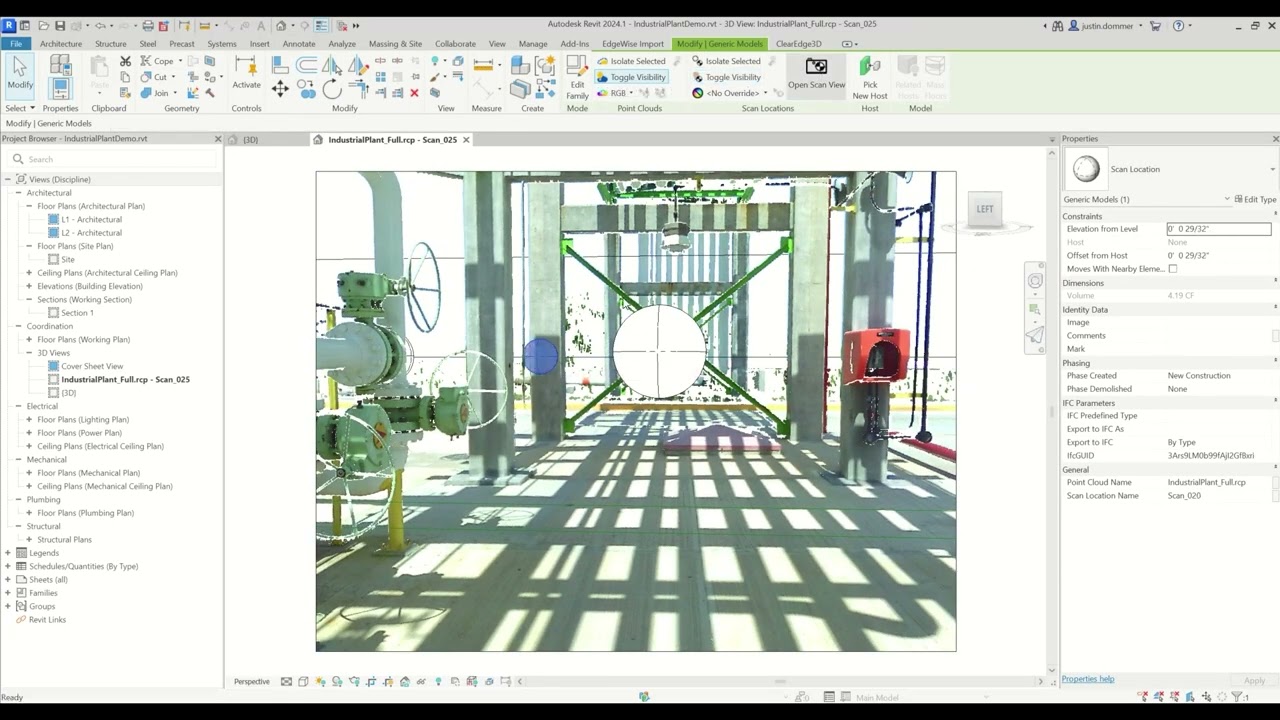The image size is (1280, 720).
Task: Click Isolate Selected in Point Clouds panel
Action: tap(630, 61)
